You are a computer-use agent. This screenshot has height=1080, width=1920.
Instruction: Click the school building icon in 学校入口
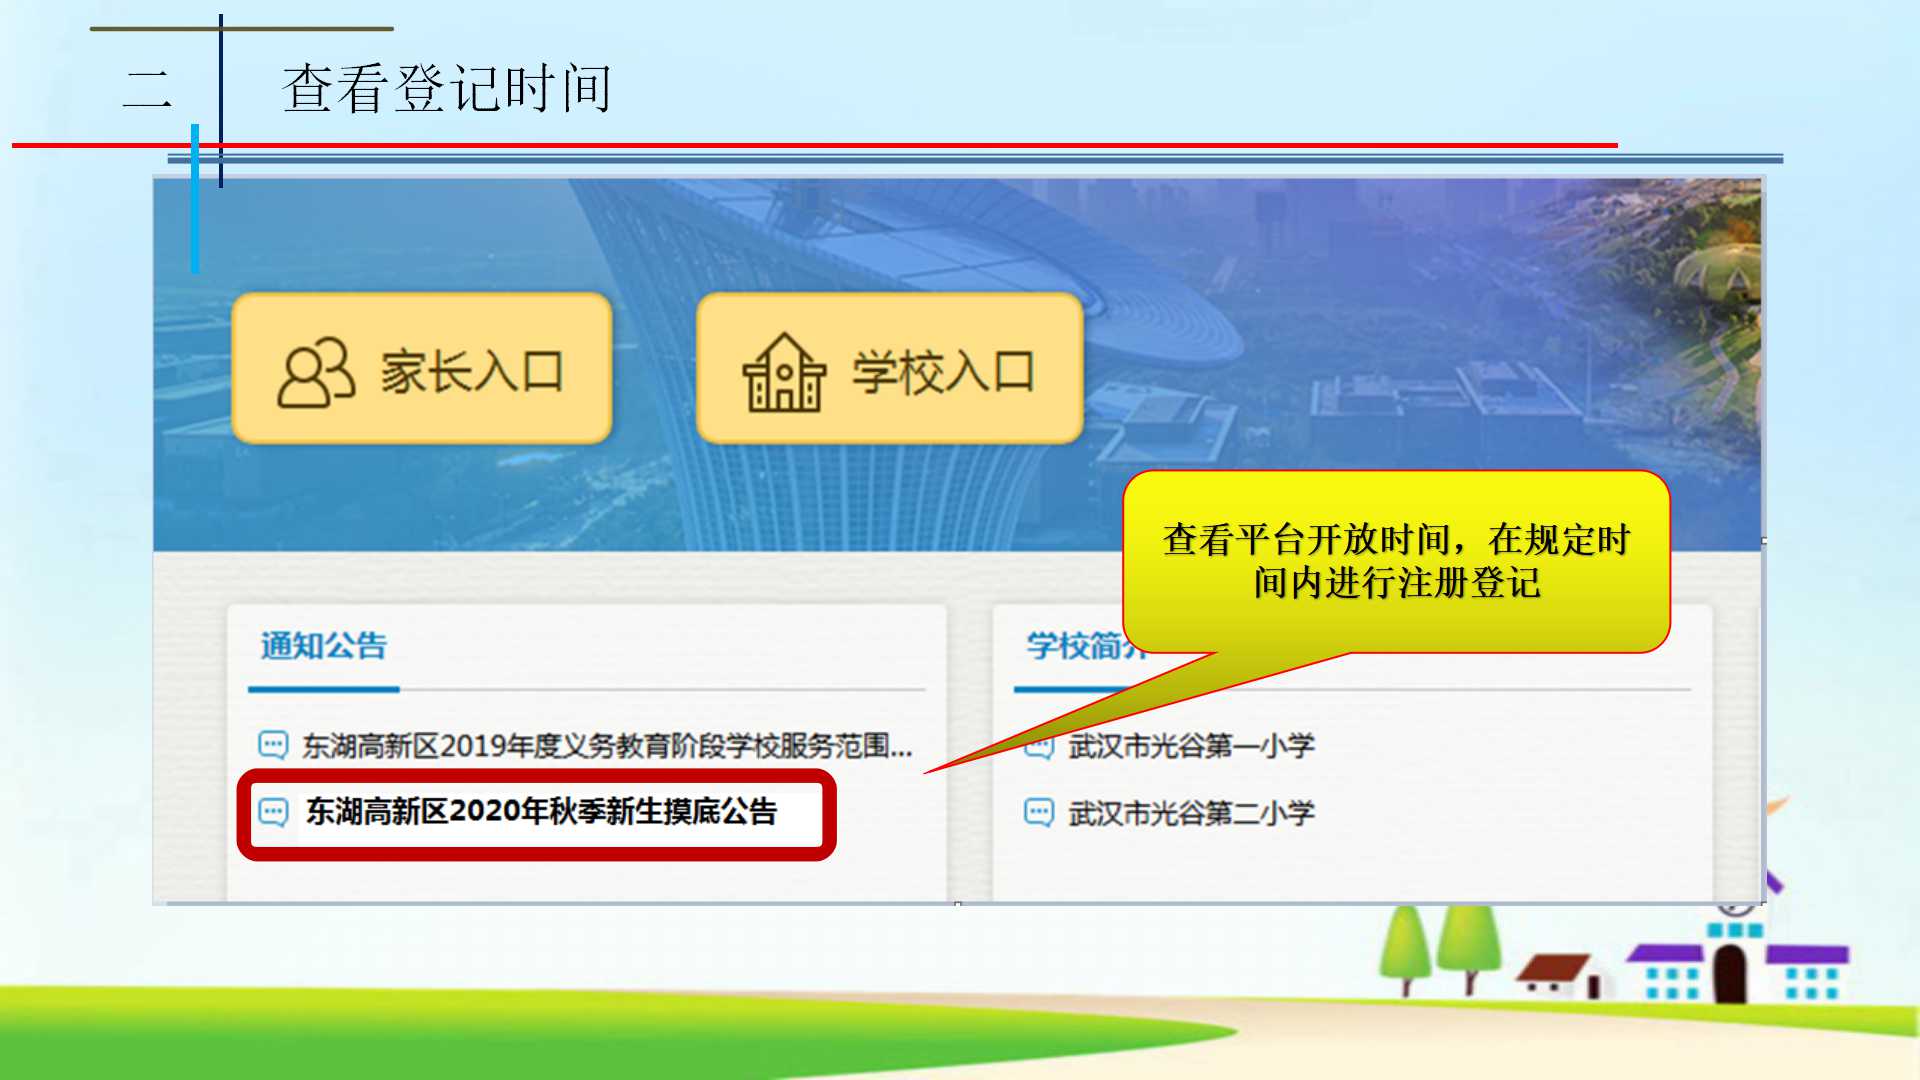[x=784, y=373]
